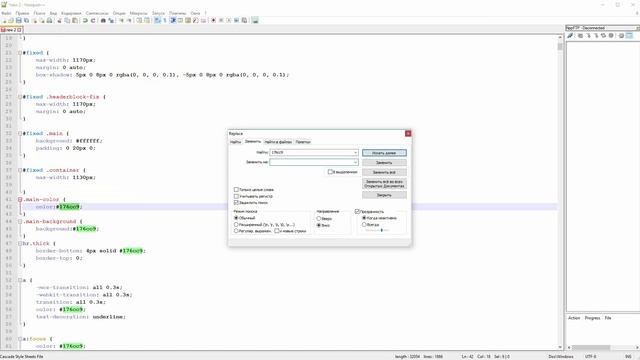Screen dimensions: 640x360
Task: Click the Zoom In toolbar icon
Action: point(121,20)
